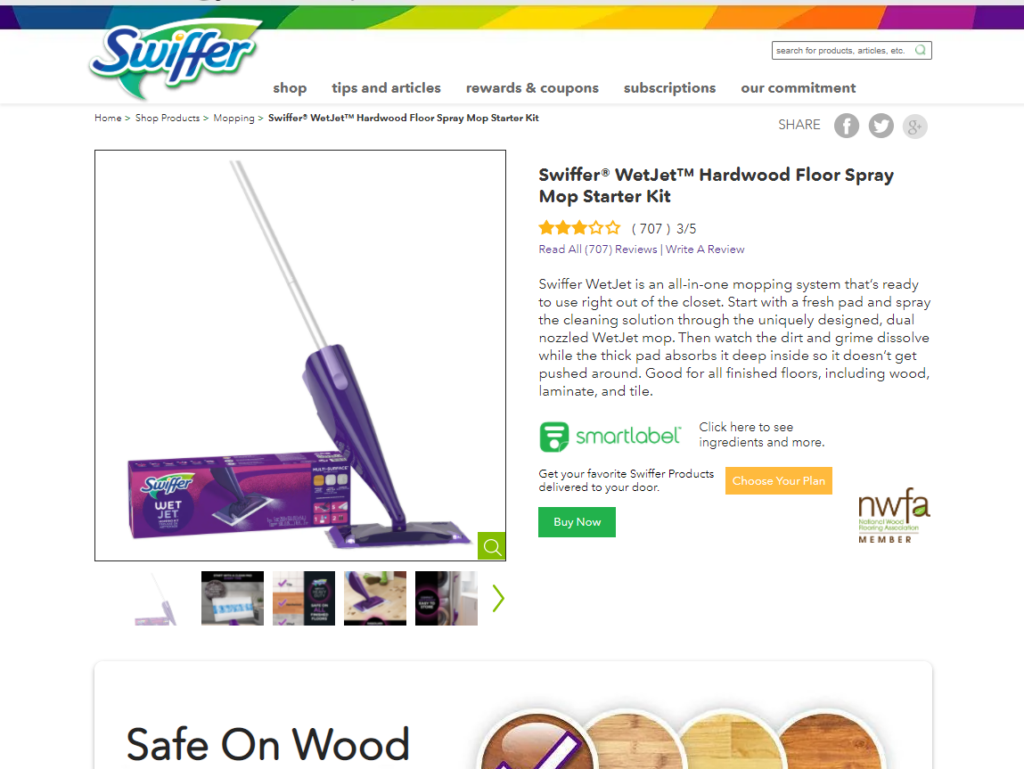Select the wet pad refill thumbnail
Image resolution: width=1024 pixels, height=769 pixels.
tap(232, 599)
